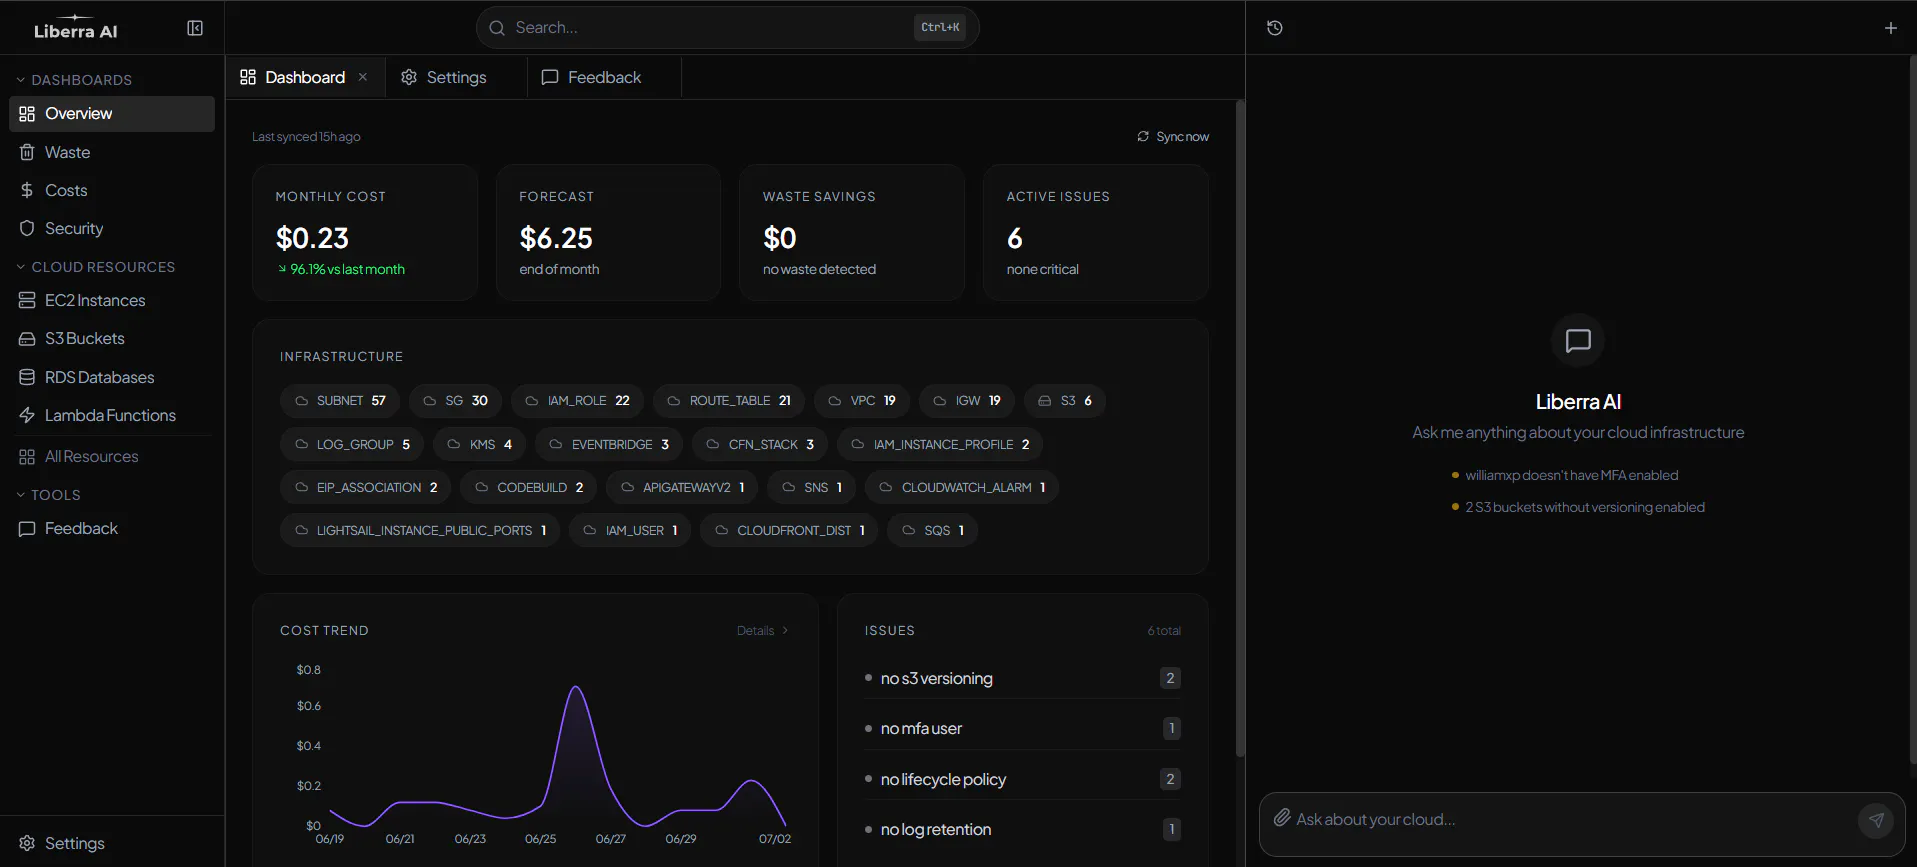Screen dimensions: 1917x867
Task: Select the CODEBUILD 2 chip
Action: pyautogui.click(x=529, y=487)
